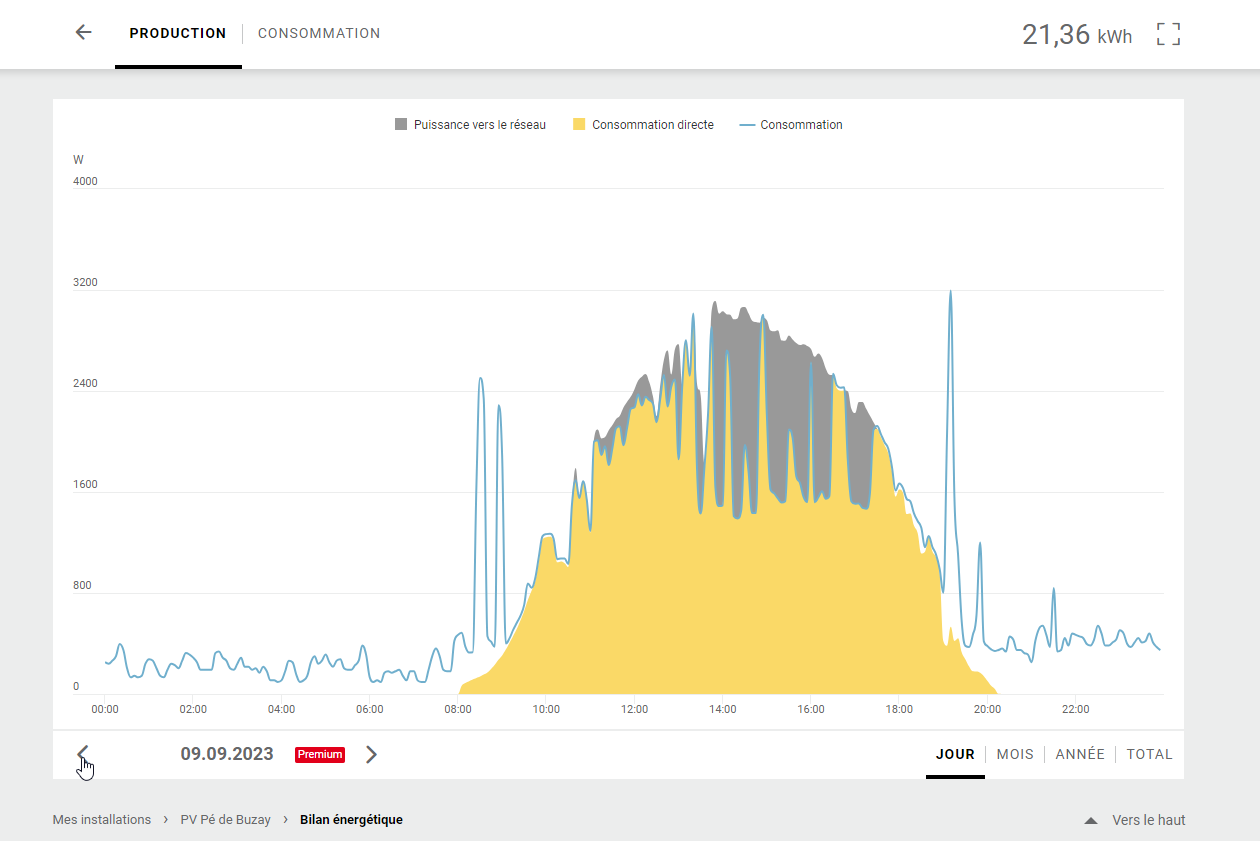The height and width of the screenshot is (841, 1260).
Task: Switch to Mois view
Action: click(1015, 754)
